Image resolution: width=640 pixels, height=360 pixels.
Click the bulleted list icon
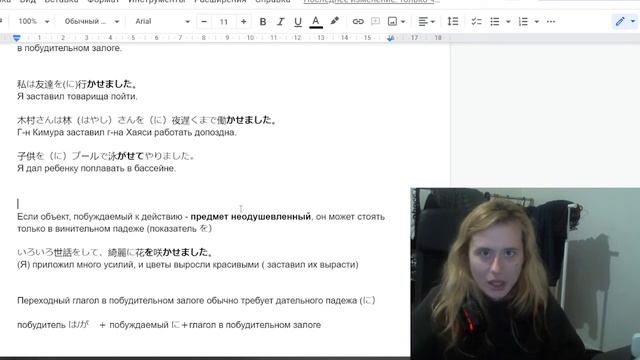click(x=495, y=22)
